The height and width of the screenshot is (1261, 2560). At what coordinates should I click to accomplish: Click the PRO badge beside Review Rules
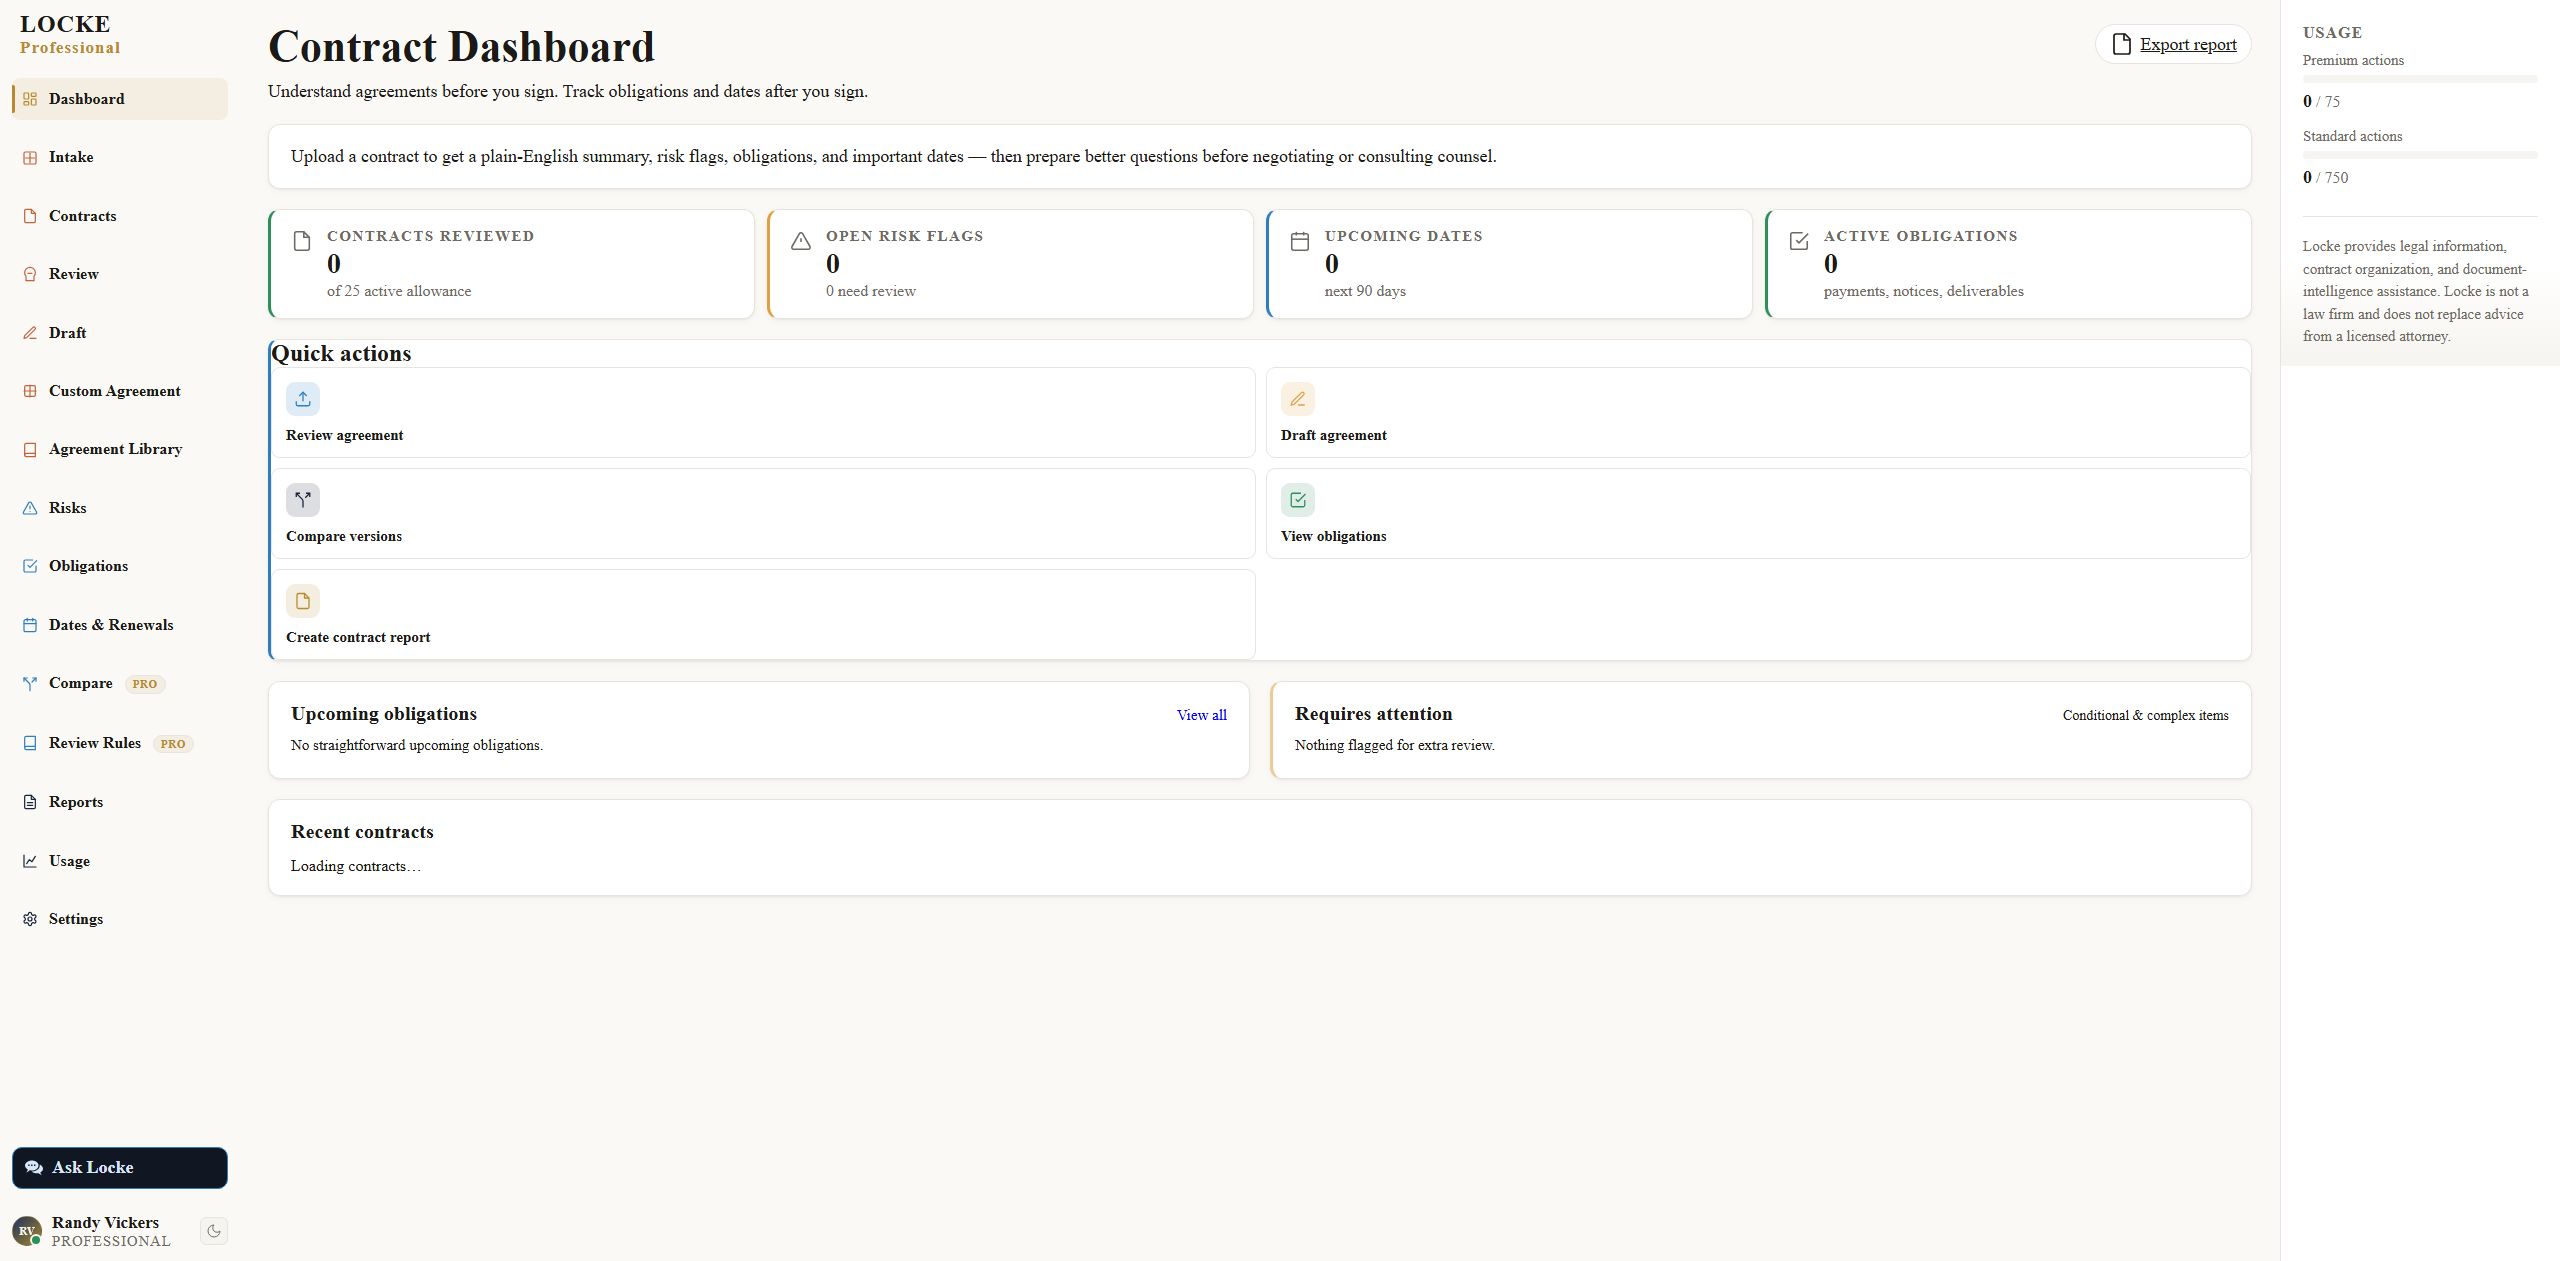[x=173, y=744]
